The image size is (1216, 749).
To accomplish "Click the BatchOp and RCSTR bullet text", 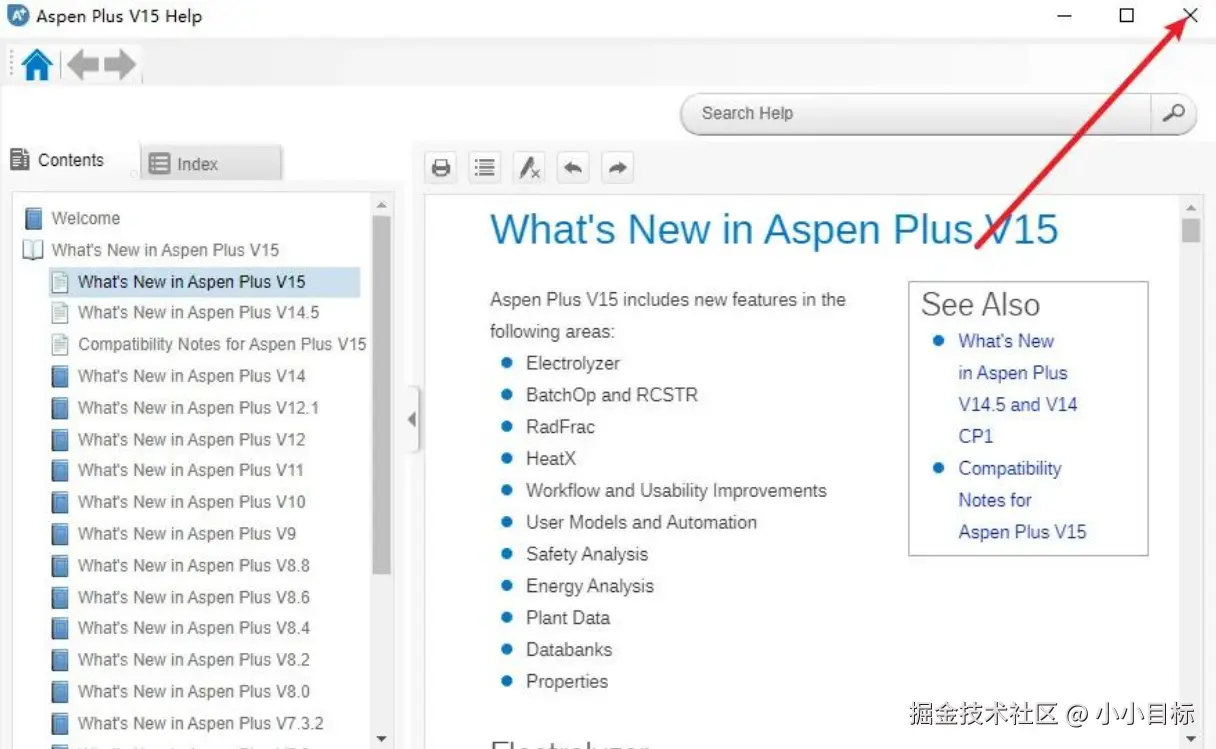I will (x=612, y=395).
